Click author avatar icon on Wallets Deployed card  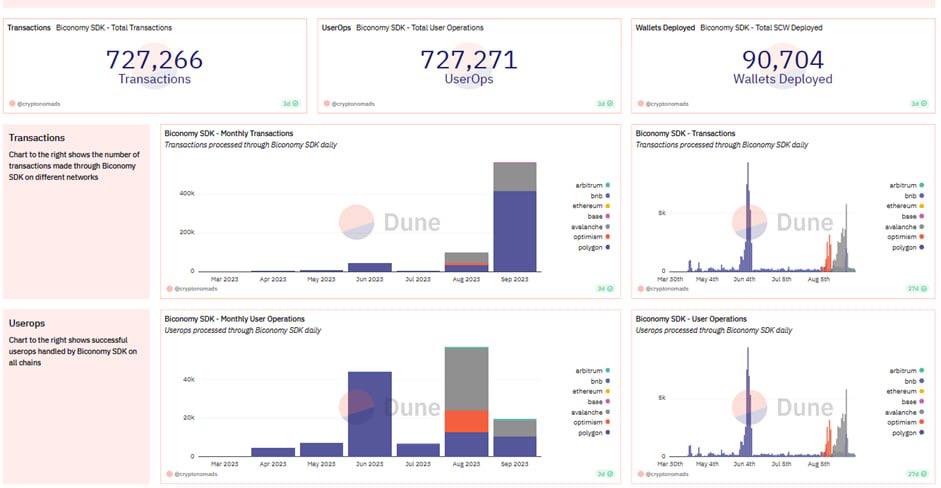point(640,104)
